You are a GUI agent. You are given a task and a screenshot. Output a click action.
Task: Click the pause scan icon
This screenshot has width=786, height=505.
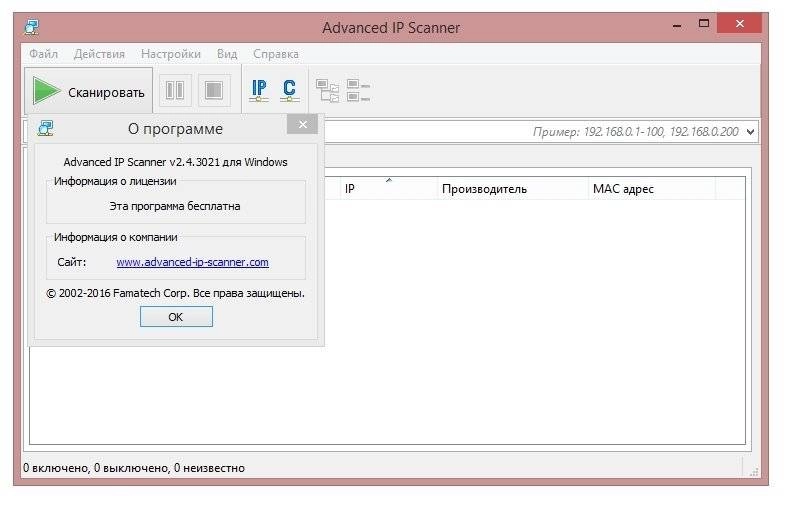coord(175,91)
